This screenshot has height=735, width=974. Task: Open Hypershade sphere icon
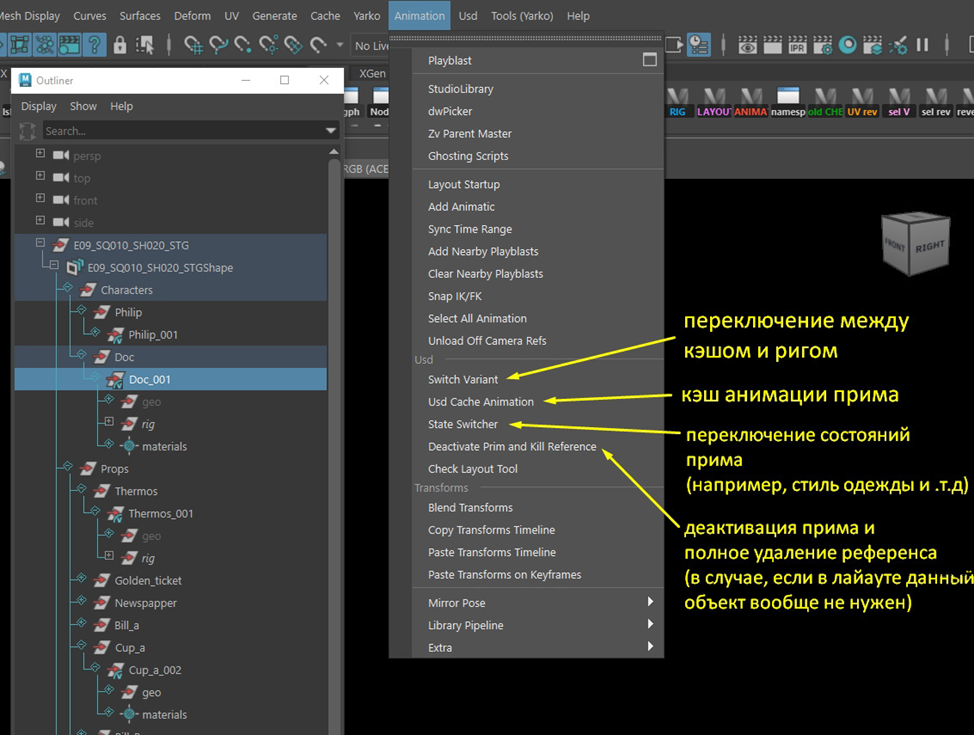pyautogui.click(x=847, y=45)
